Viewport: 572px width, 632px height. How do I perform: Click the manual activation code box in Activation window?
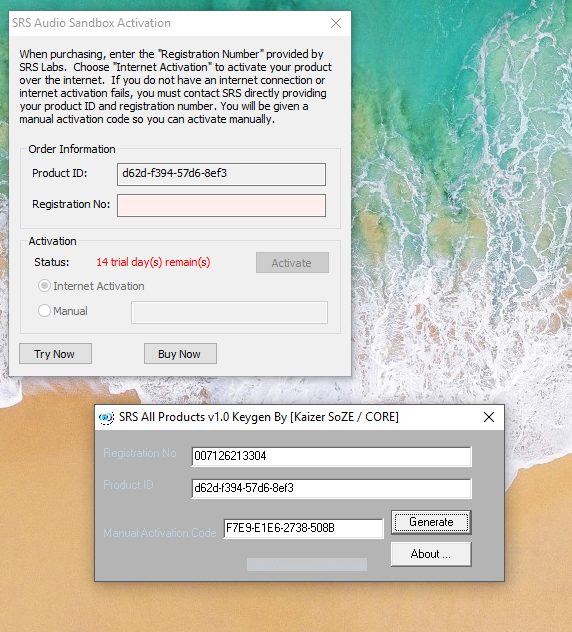click(x=229, y=312)
